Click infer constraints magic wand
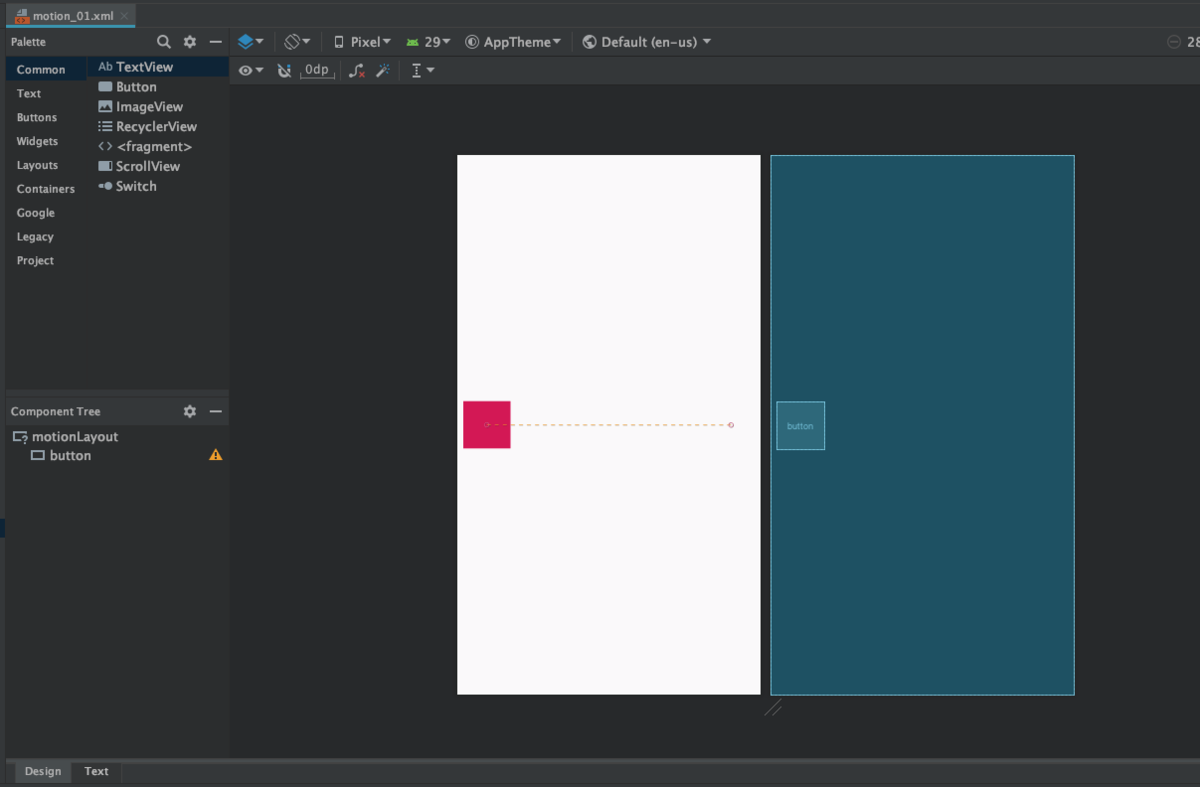 382,70
